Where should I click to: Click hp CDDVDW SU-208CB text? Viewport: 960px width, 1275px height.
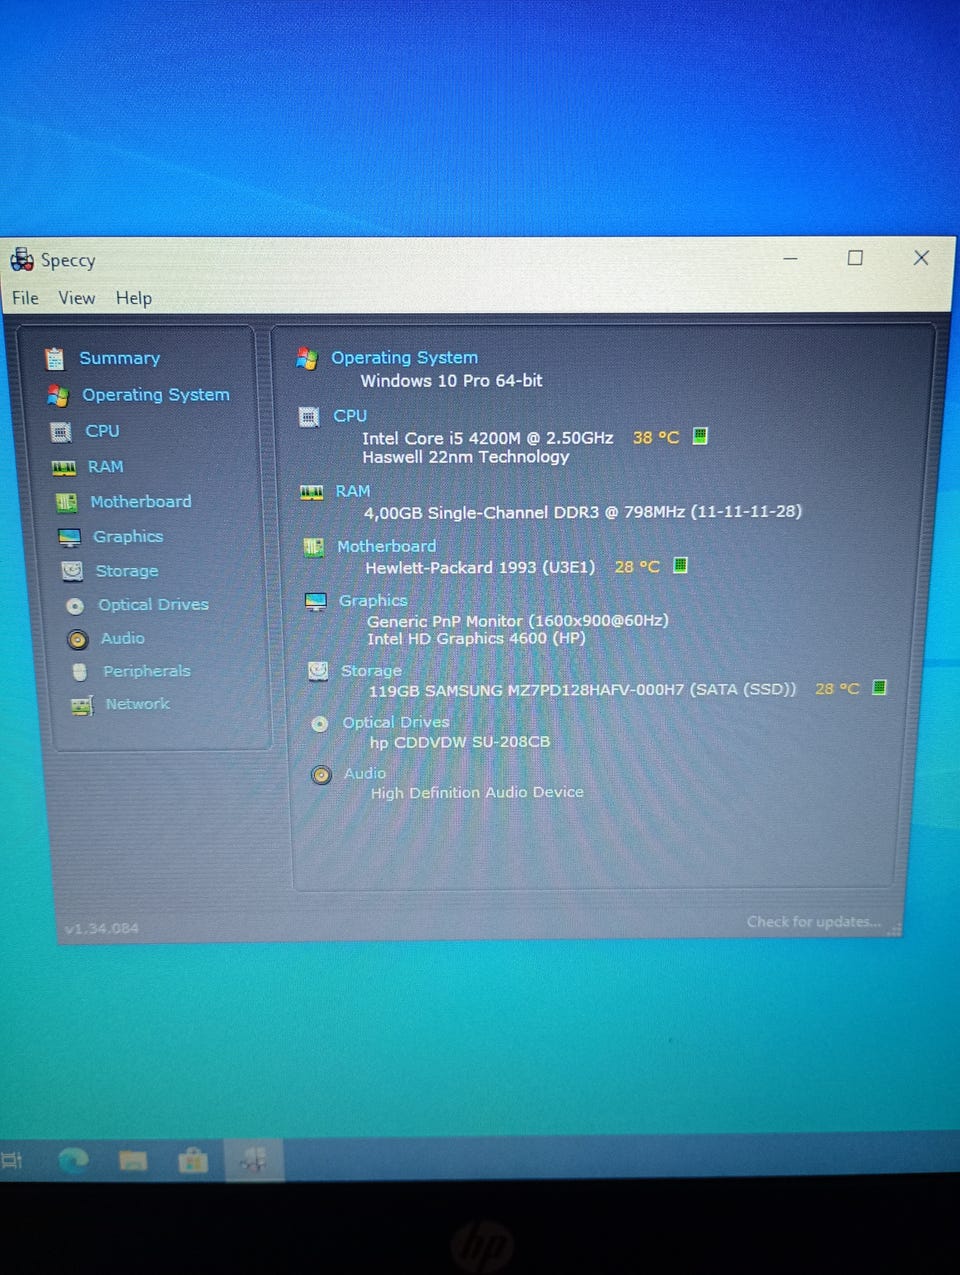460,742
